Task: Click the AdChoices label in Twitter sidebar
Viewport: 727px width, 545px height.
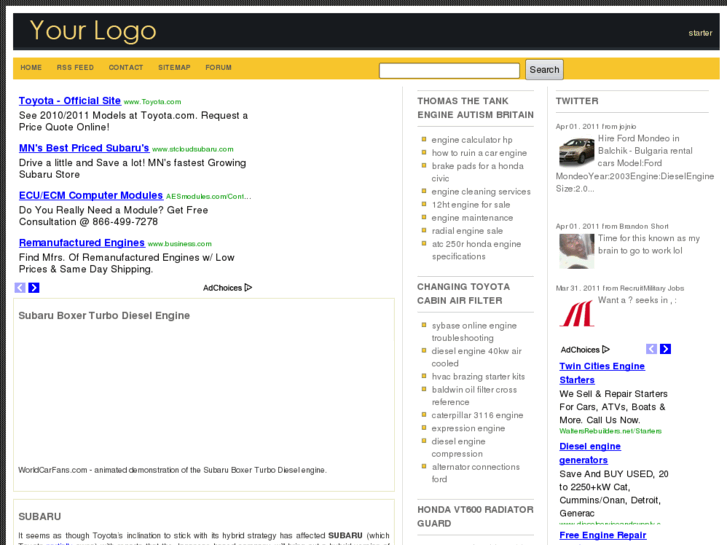Action: click(x=585, y=350)
